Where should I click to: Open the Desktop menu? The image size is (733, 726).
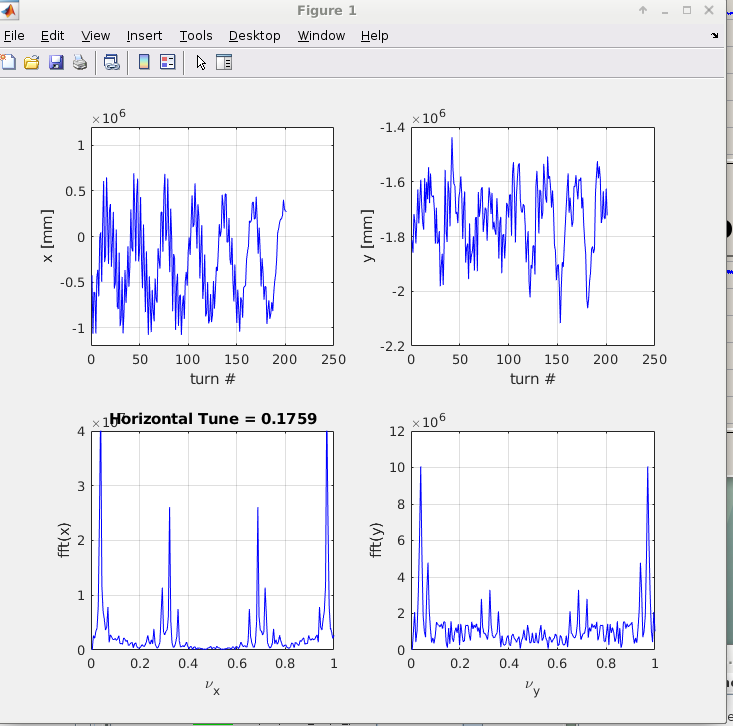[254, 35]
